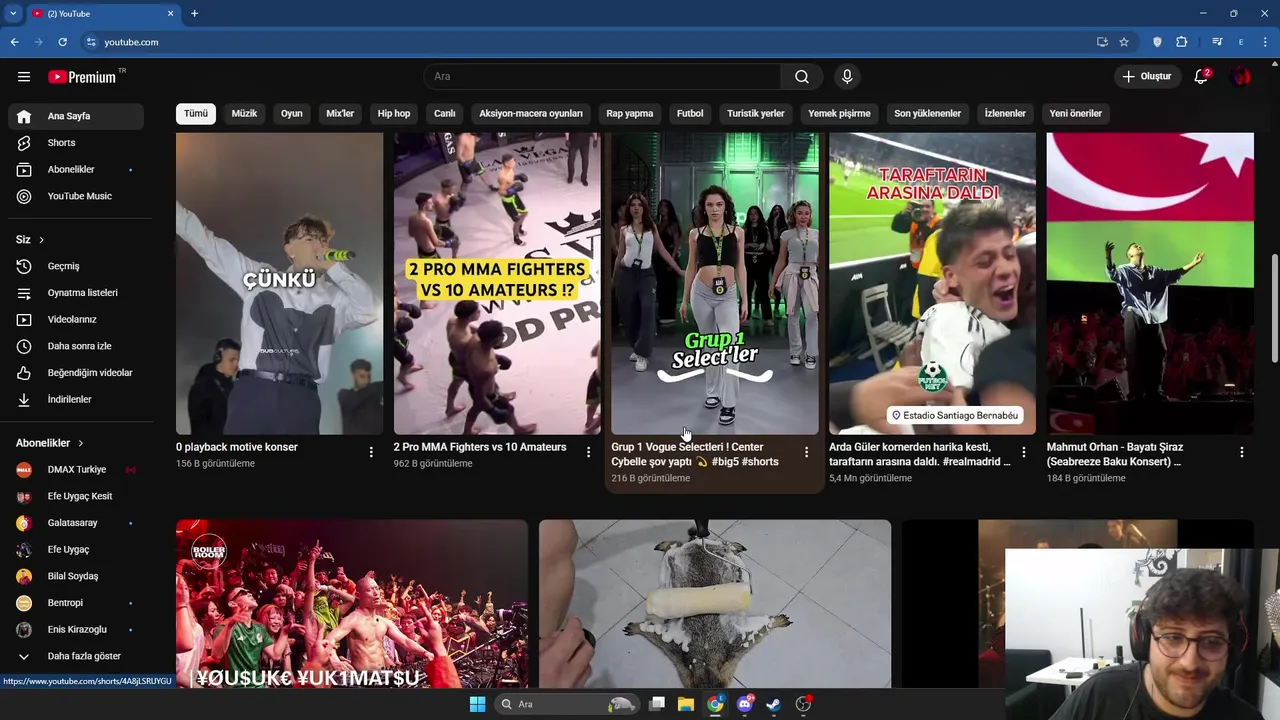Select the Hip hop filter chip
Image resolution: width=1280 pixels, height=720 pixels.
[394, 114]
